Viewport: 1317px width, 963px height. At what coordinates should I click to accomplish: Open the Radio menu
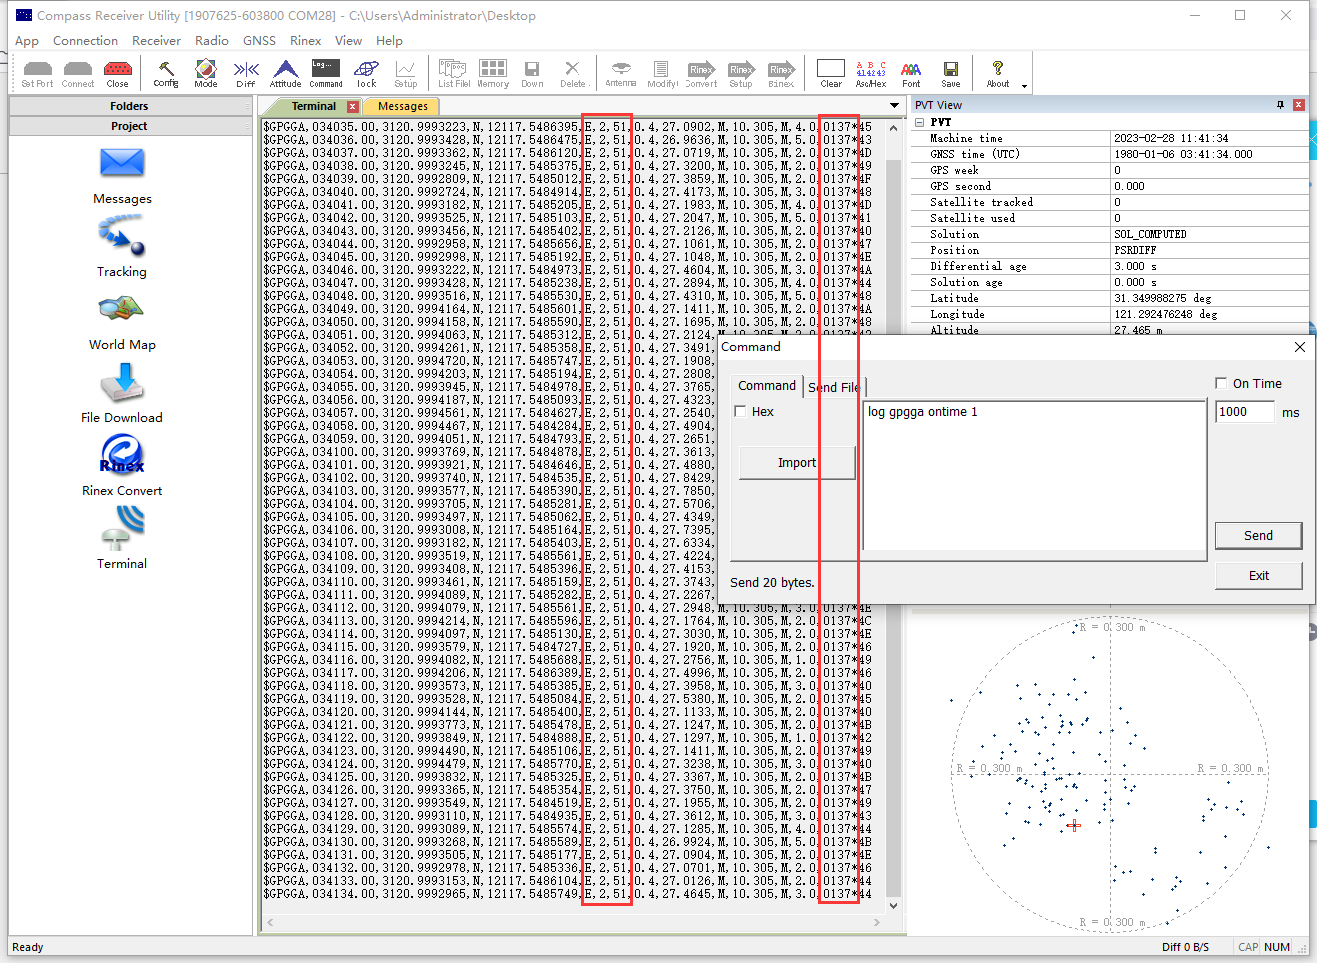212,41
